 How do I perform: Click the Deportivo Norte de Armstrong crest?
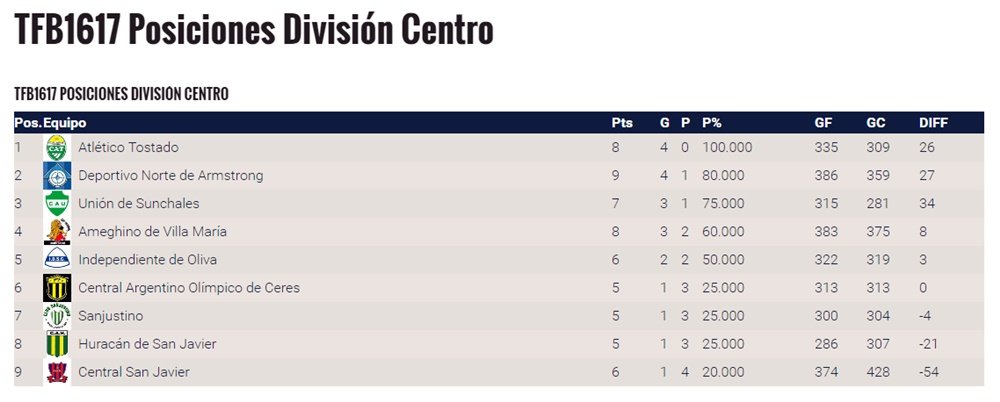57,176
